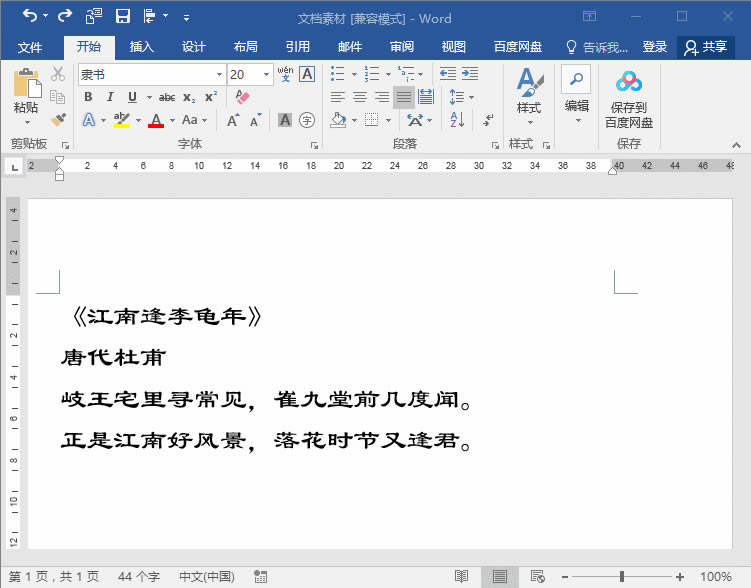Apply character border icon
Viewport: 751px width, 588px height.
click(x=307, y=74)
